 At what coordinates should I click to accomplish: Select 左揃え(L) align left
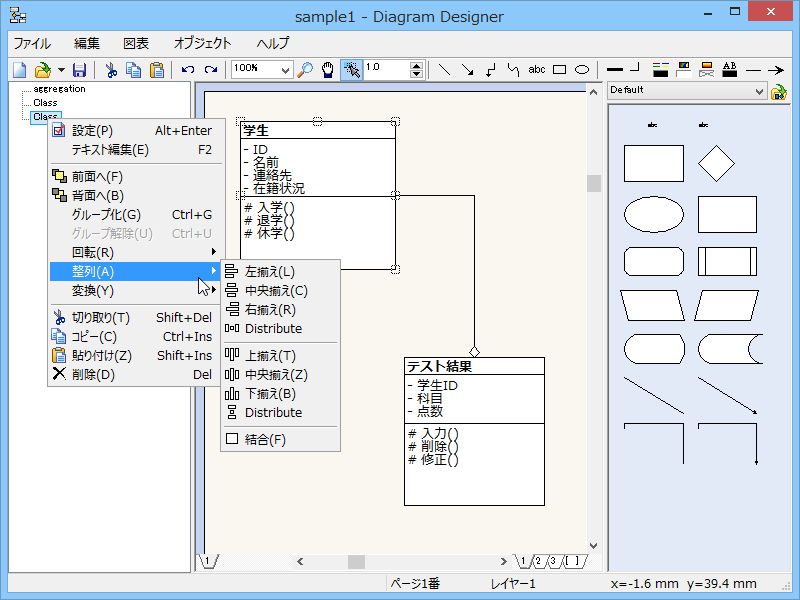coord(281,271)
